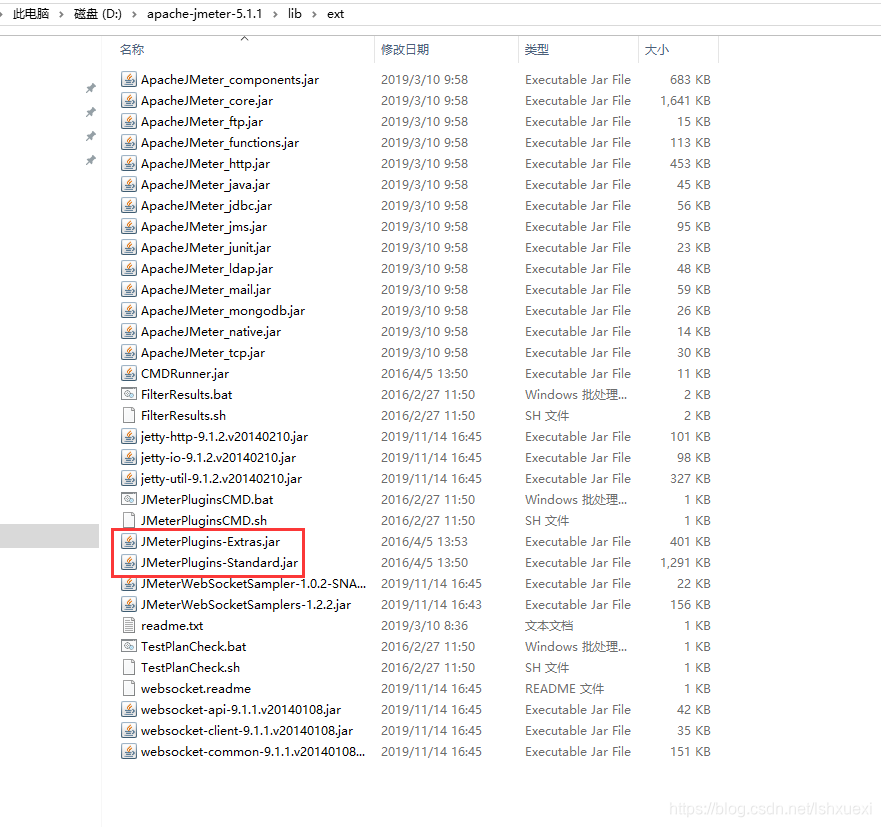881x827 pixels.
Task: Click the first pin icon in Quick Access
Action: [x=90, y=88]
